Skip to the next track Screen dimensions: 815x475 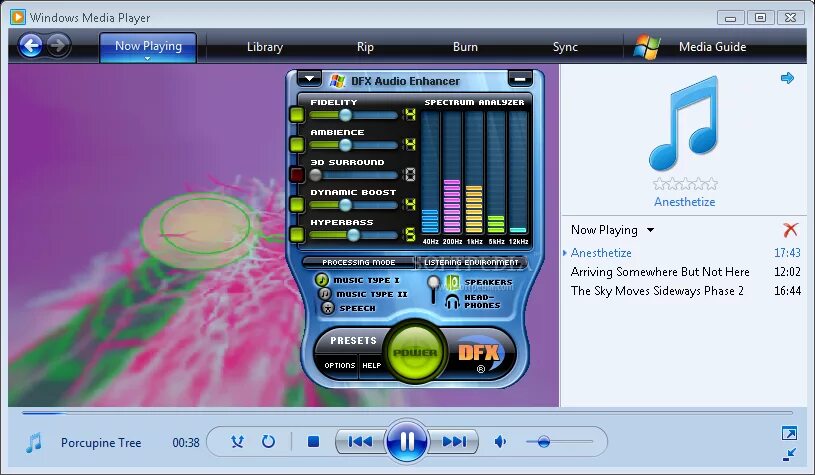pyautogui.click(x=454, y=442)
